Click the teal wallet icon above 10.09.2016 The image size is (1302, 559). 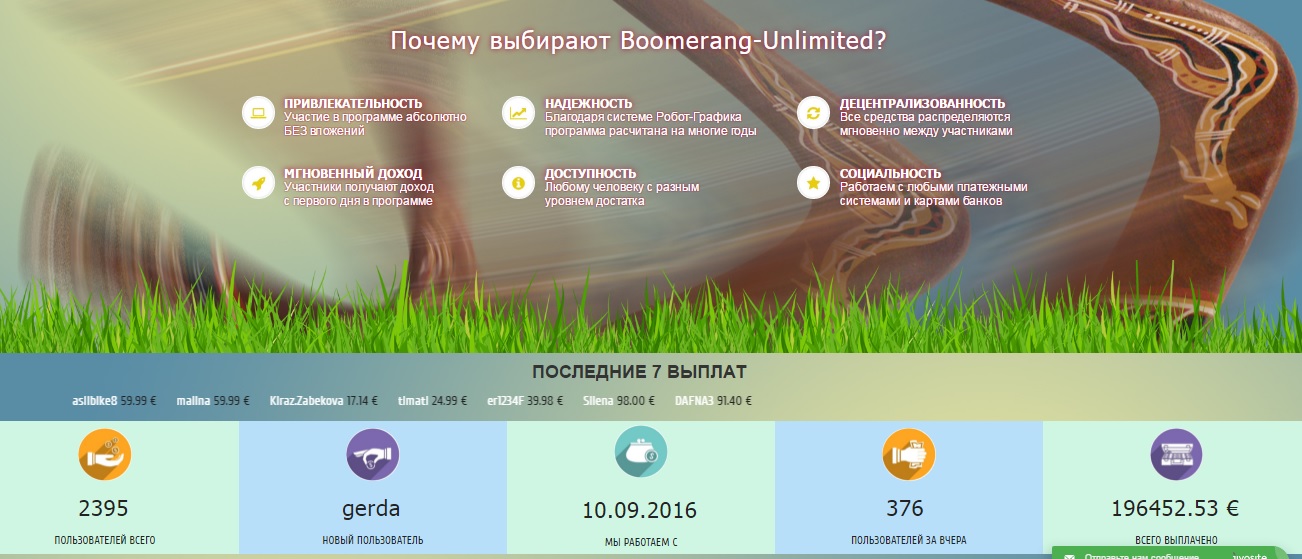pyautogui.click(x=640, y=455)
